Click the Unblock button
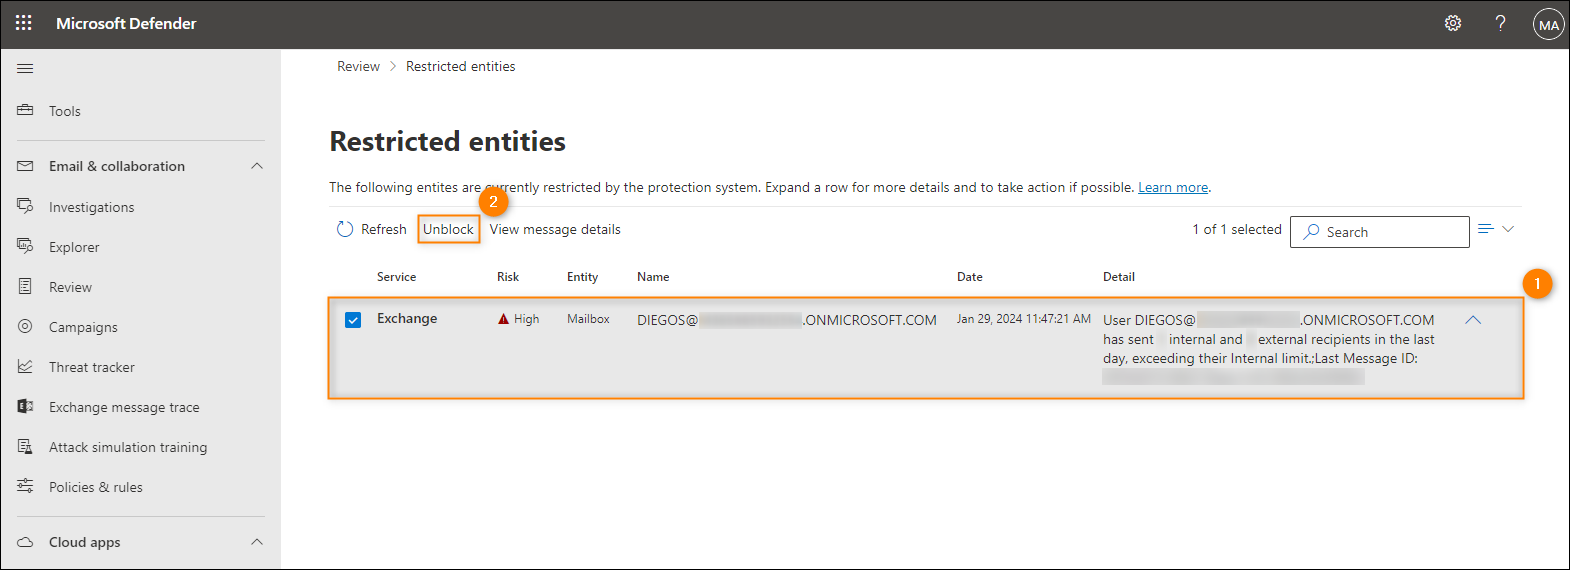1570x570 pixels. pyautogui.click(x=448, y=229)
